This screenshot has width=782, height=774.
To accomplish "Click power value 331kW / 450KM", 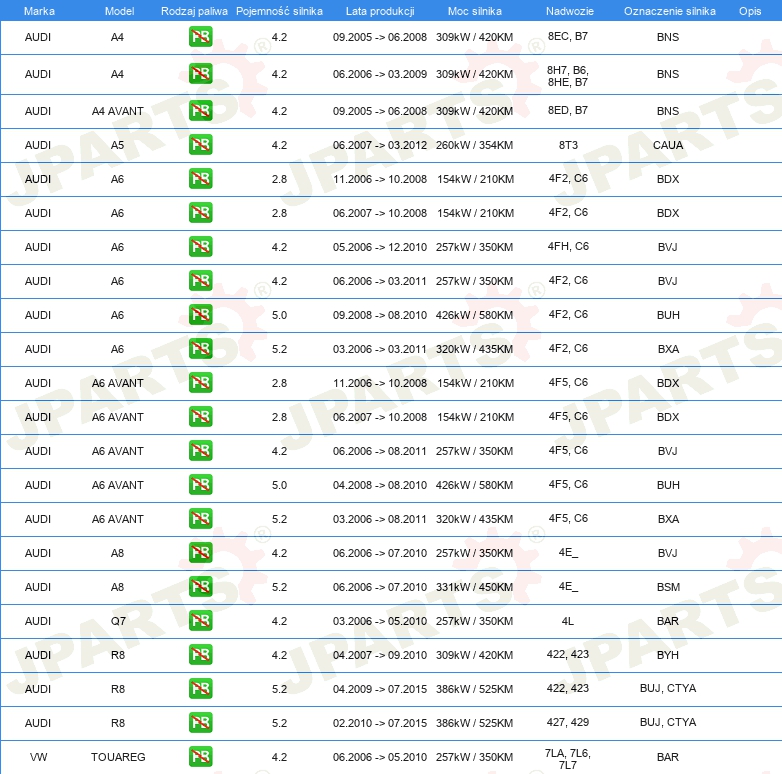I will (474, 587).
